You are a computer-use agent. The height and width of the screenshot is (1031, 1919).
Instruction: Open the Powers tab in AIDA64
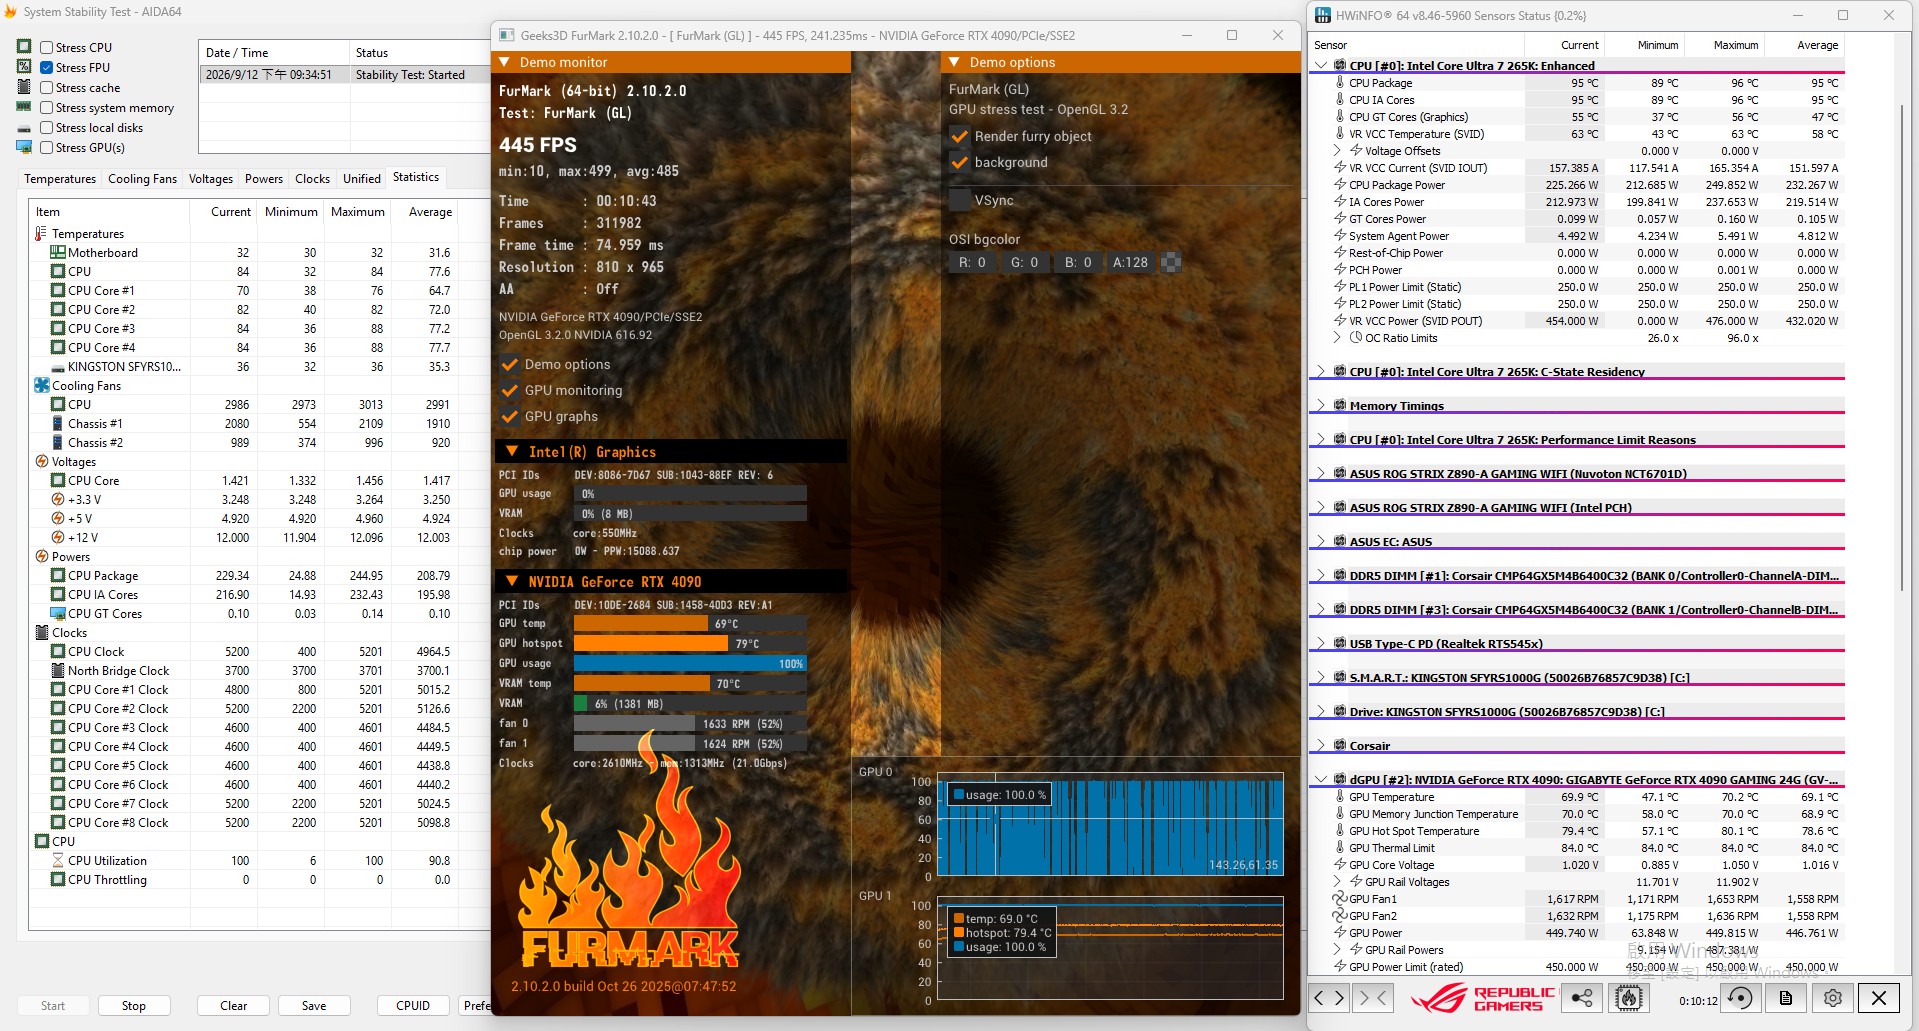coord(264,179)
